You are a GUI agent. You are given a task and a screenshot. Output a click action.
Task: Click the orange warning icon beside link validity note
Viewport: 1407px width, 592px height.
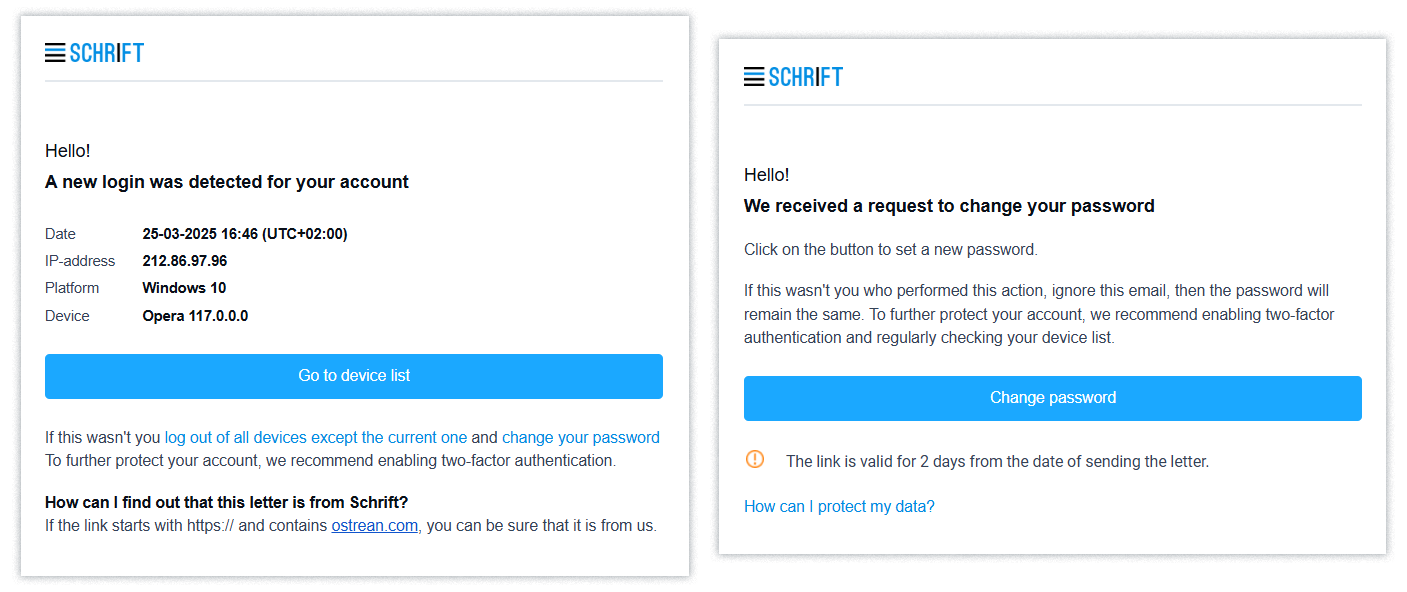755,459
